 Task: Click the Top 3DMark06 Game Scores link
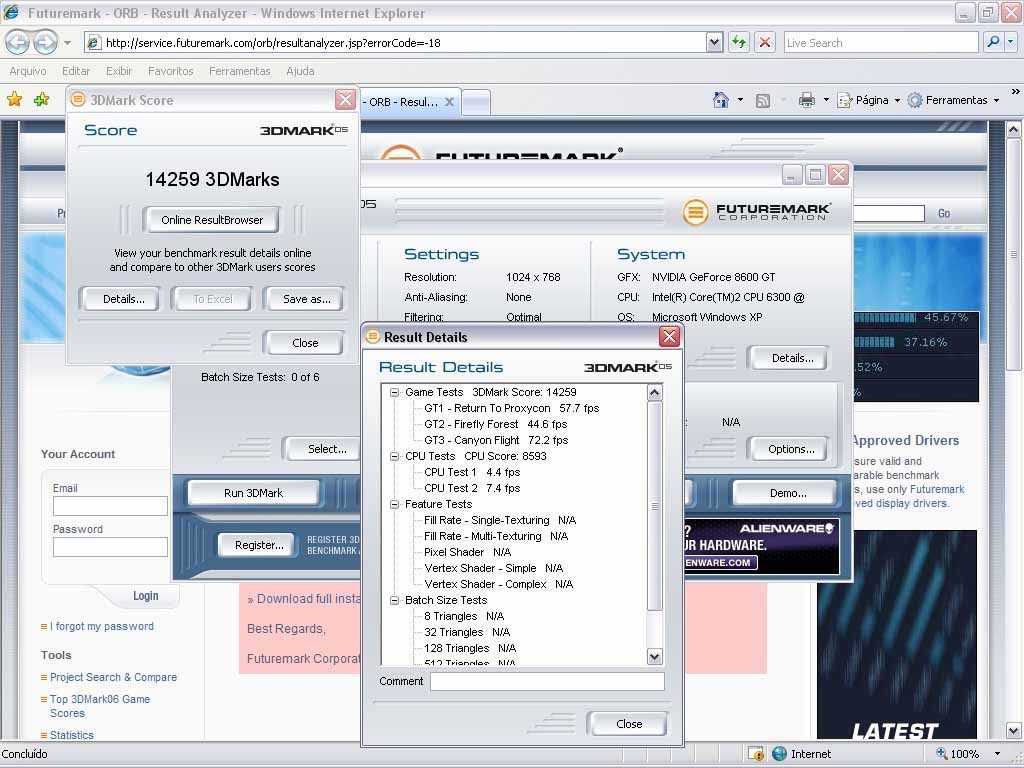[x=100, y=706]
